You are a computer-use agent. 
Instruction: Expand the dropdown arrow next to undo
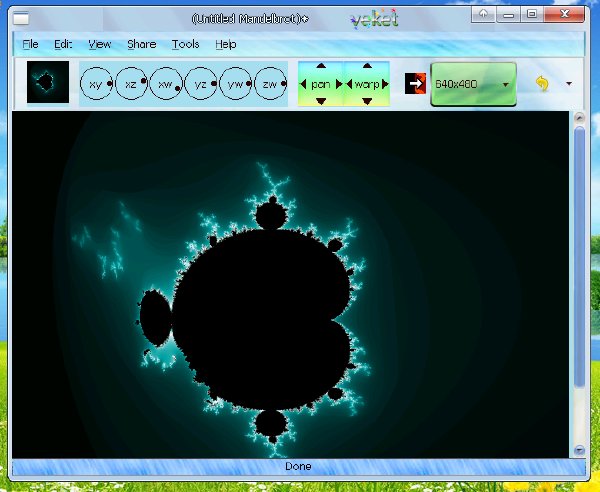pos(569,84)
